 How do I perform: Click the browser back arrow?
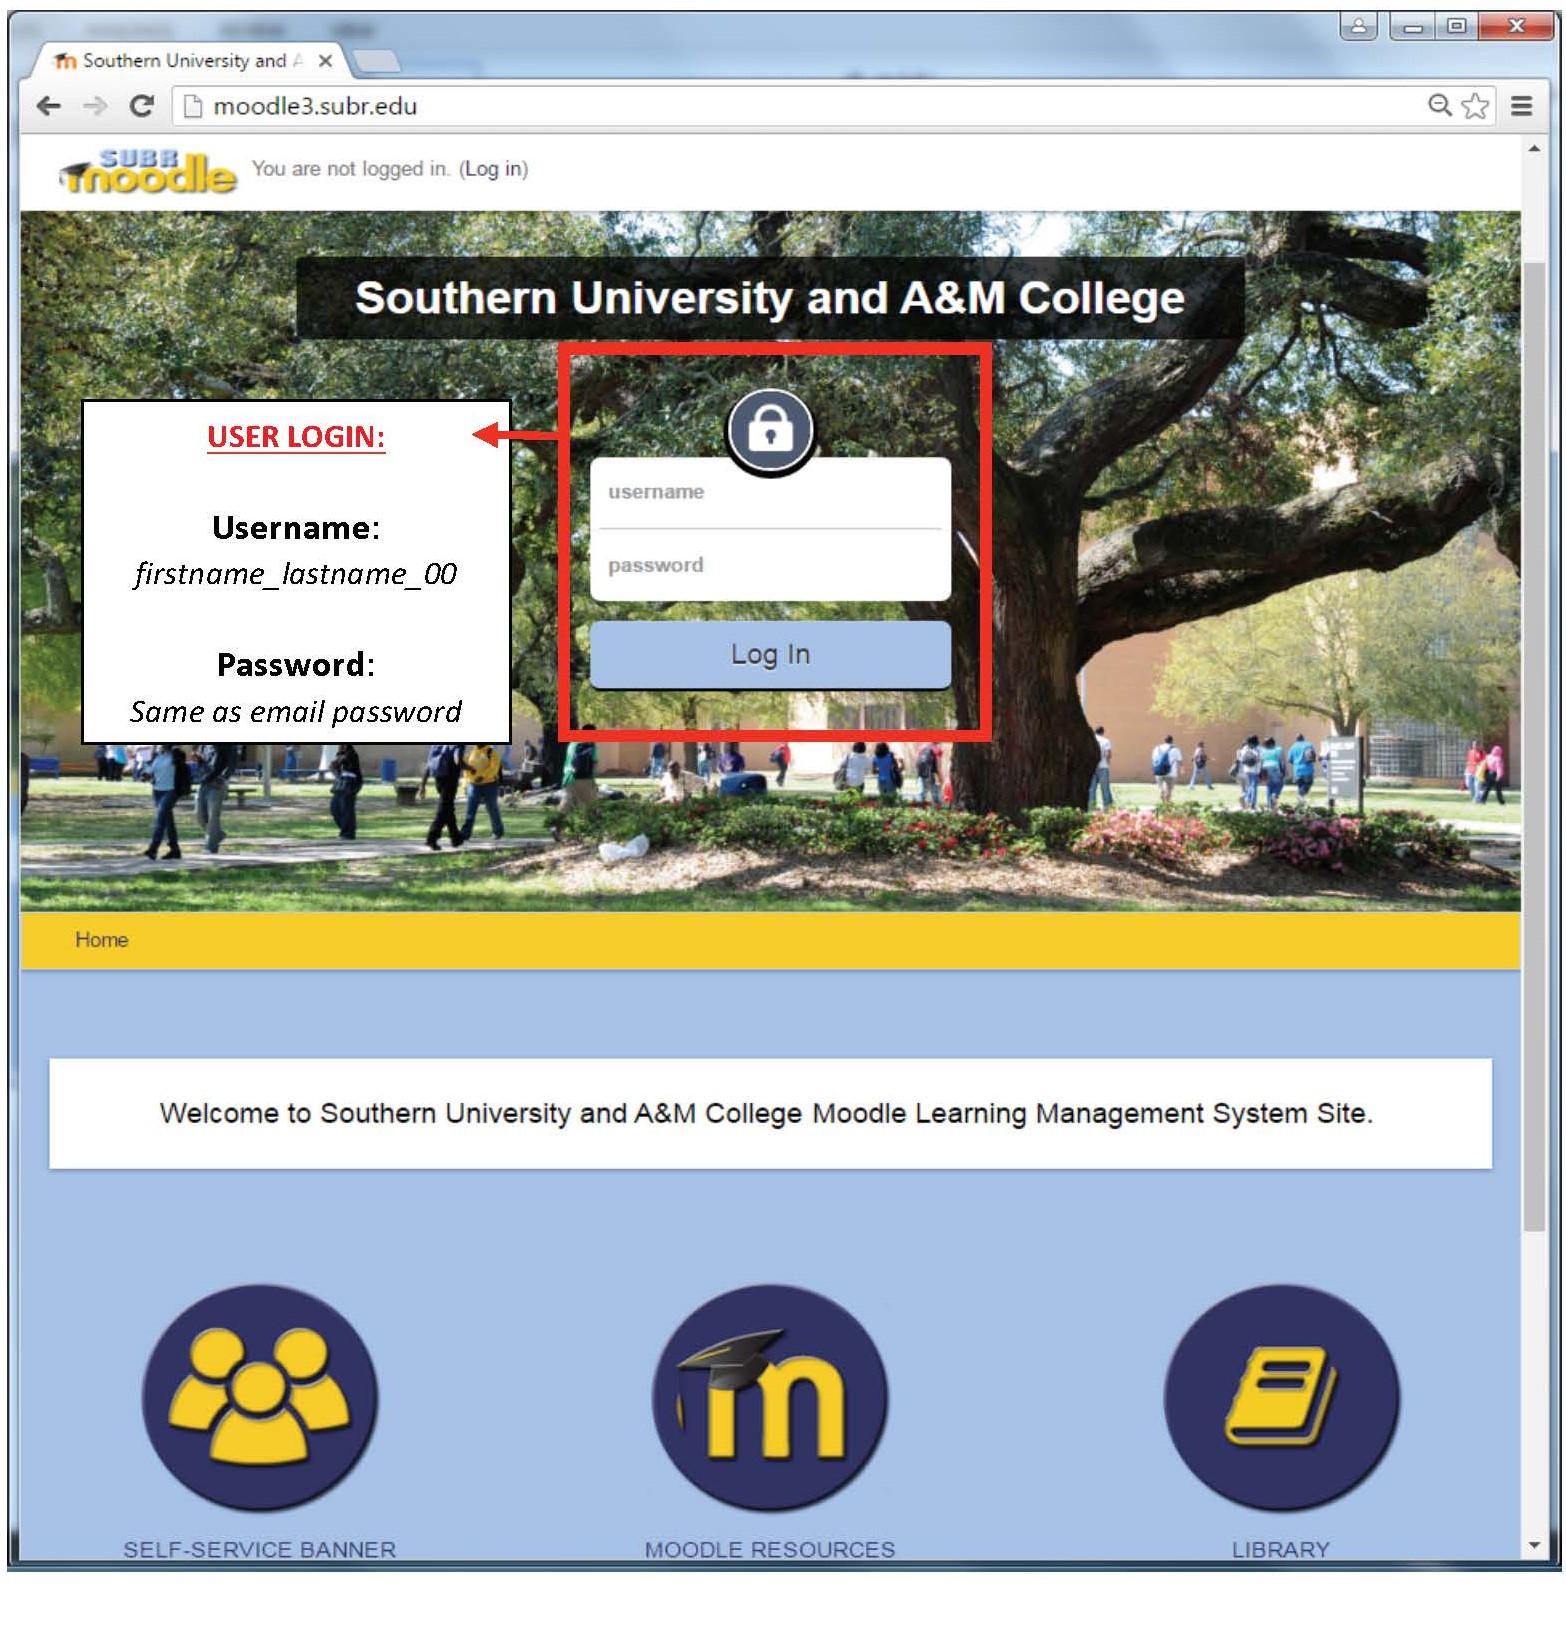pos(48,106)
